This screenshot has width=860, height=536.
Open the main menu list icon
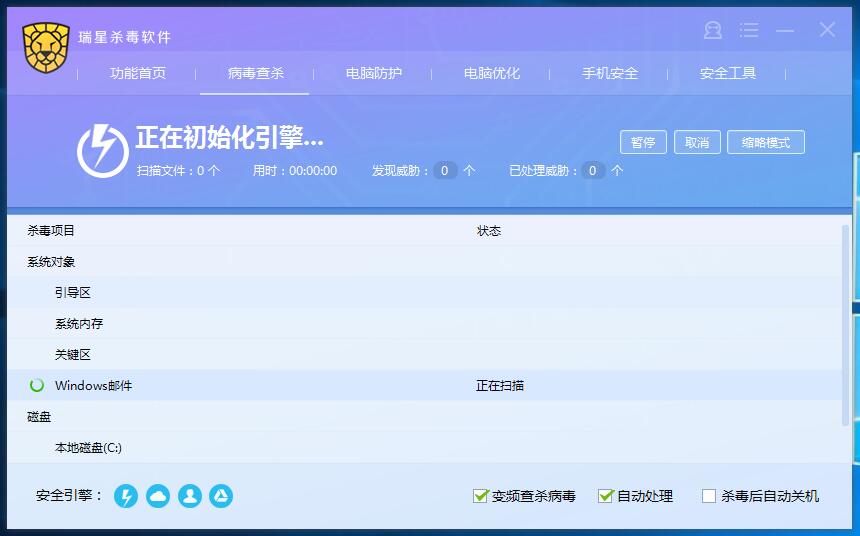[749, 30]
